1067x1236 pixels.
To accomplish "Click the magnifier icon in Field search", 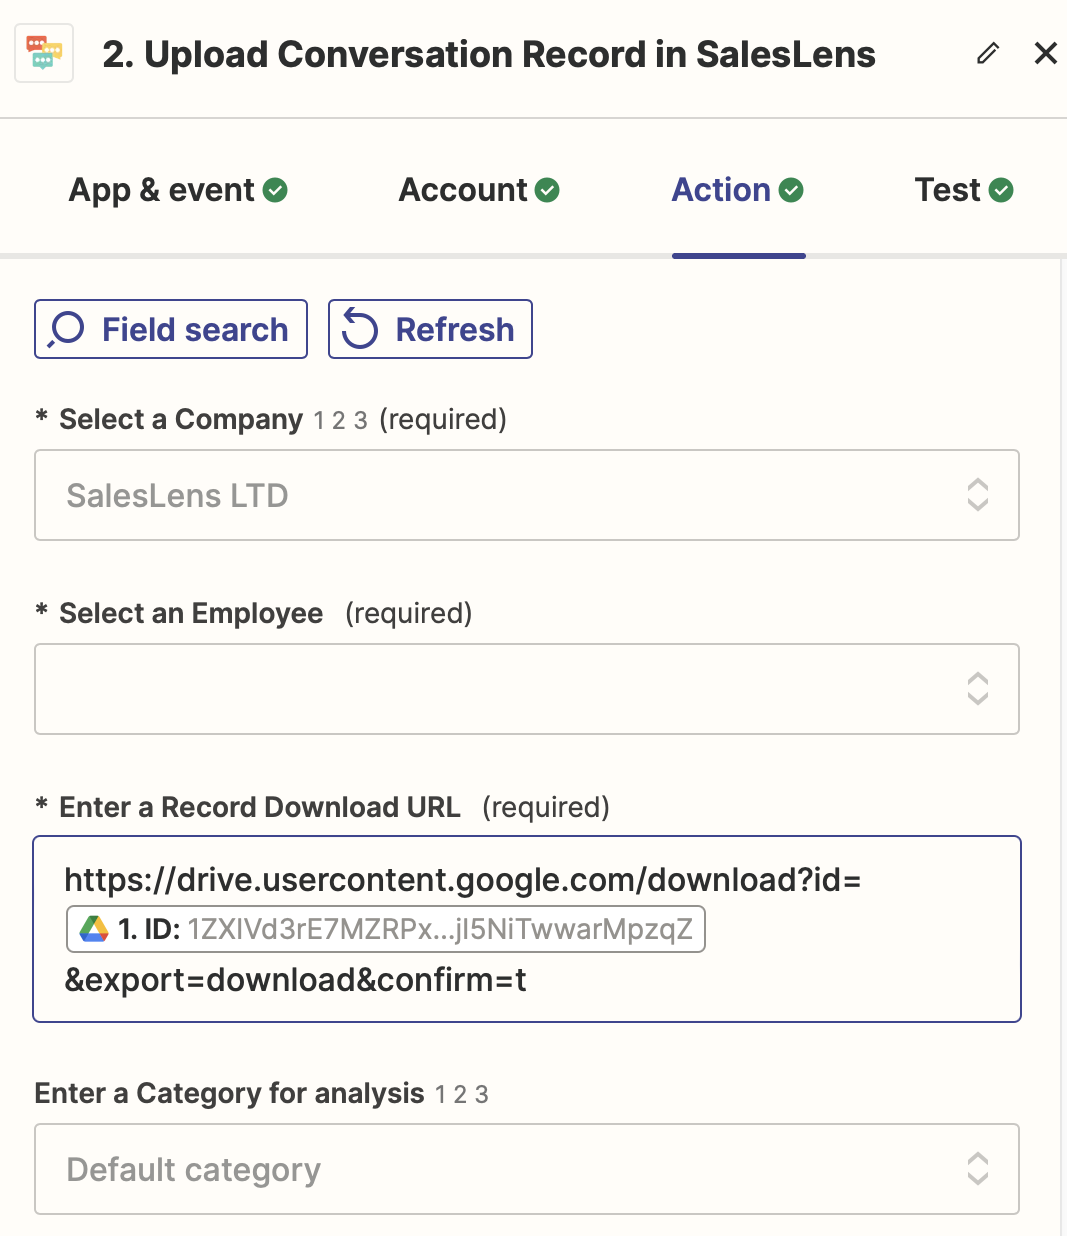I will coord(64,328).
